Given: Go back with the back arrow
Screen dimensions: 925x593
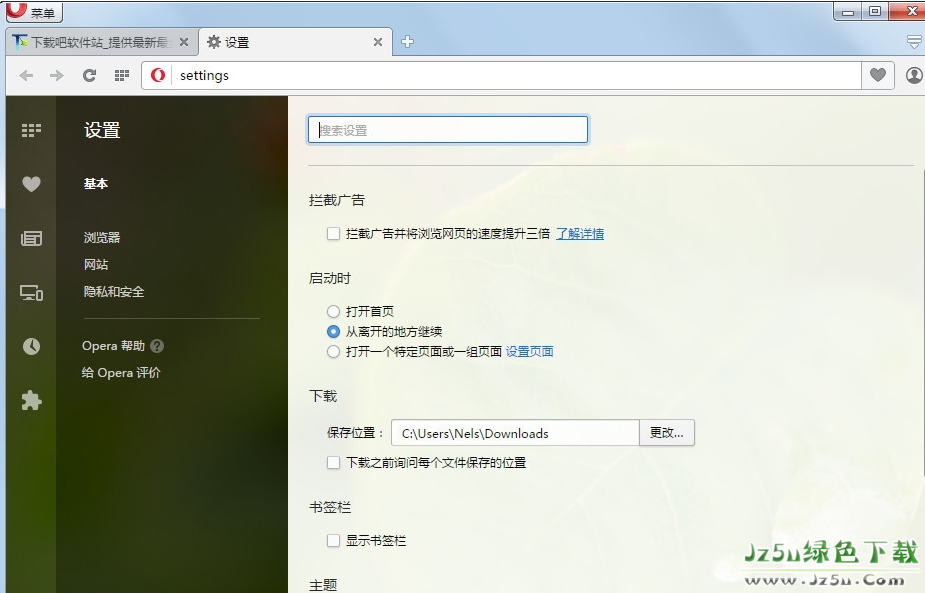Looking at the screenshot, I should [27, 76].
